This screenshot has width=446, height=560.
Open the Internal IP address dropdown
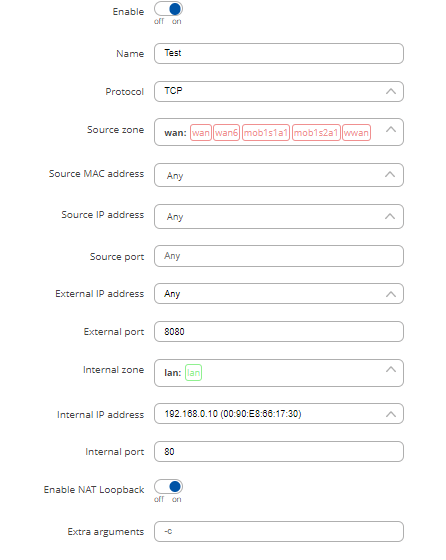coord(279,414)
